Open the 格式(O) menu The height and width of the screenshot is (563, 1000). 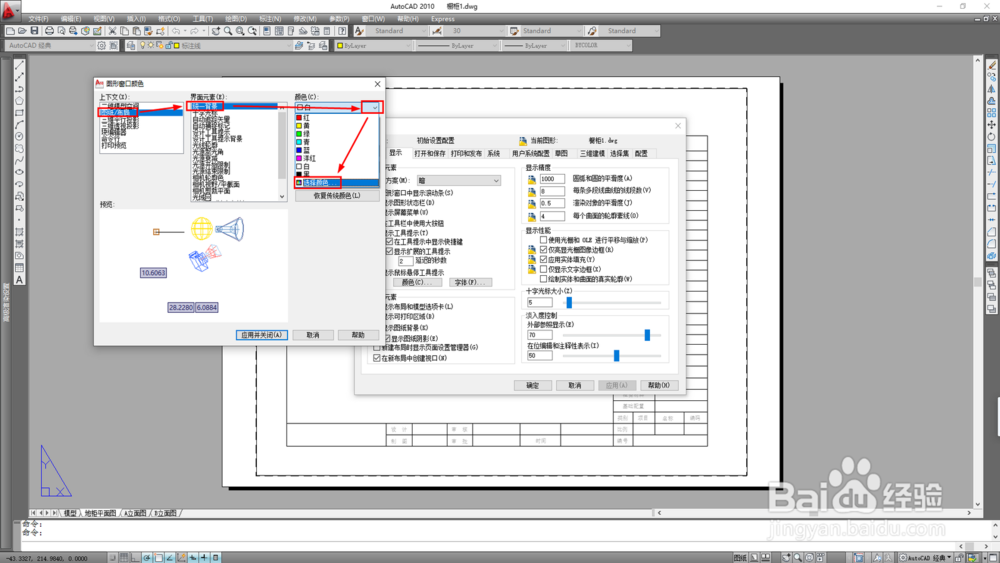(169, 19)
